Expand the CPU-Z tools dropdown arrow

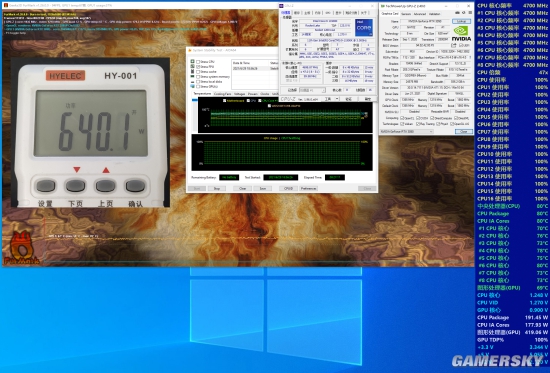337,99
